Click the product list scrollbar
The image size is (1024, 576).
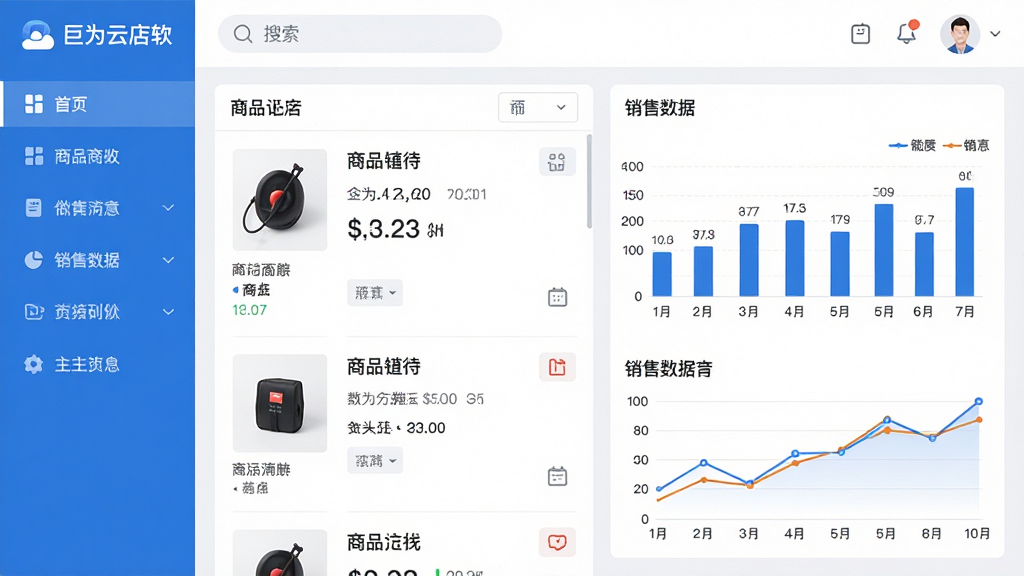589,182
